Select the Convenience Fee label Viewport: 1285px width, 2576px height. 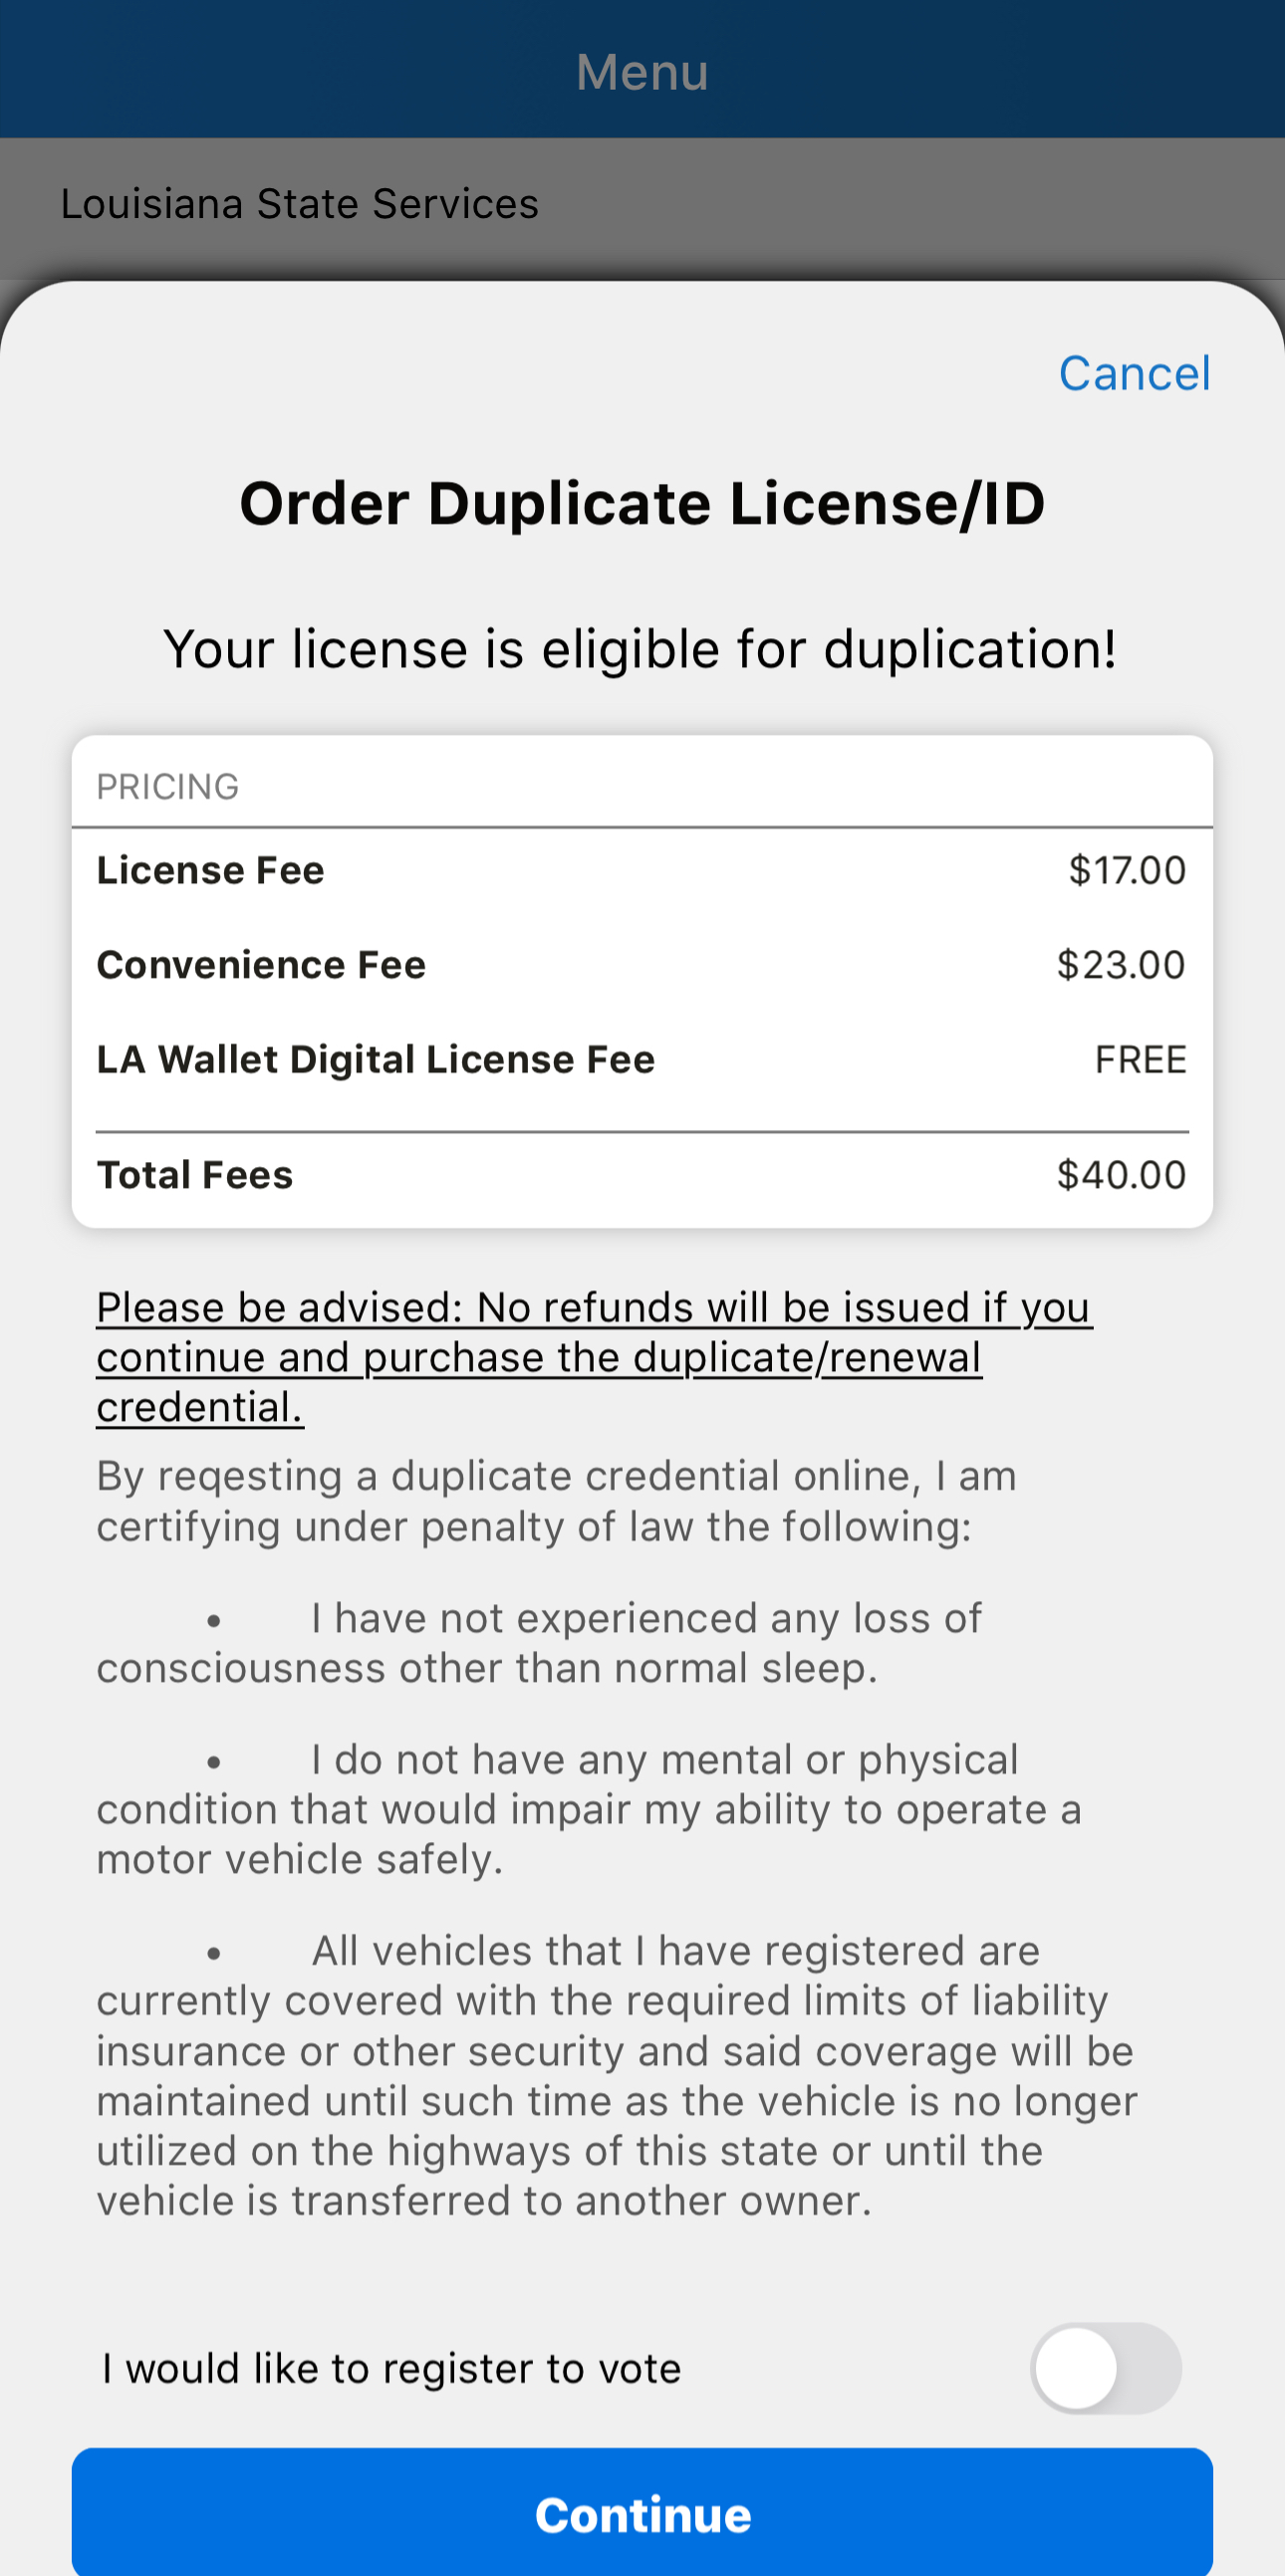point(261,965)
